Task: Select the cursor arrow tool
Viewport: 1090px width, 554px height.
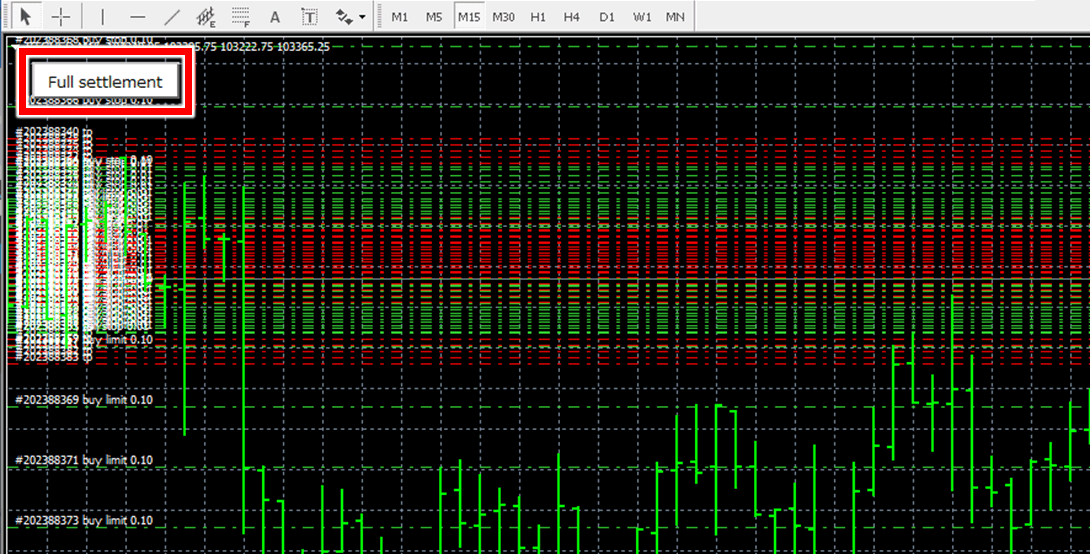Action: point(26,16)
